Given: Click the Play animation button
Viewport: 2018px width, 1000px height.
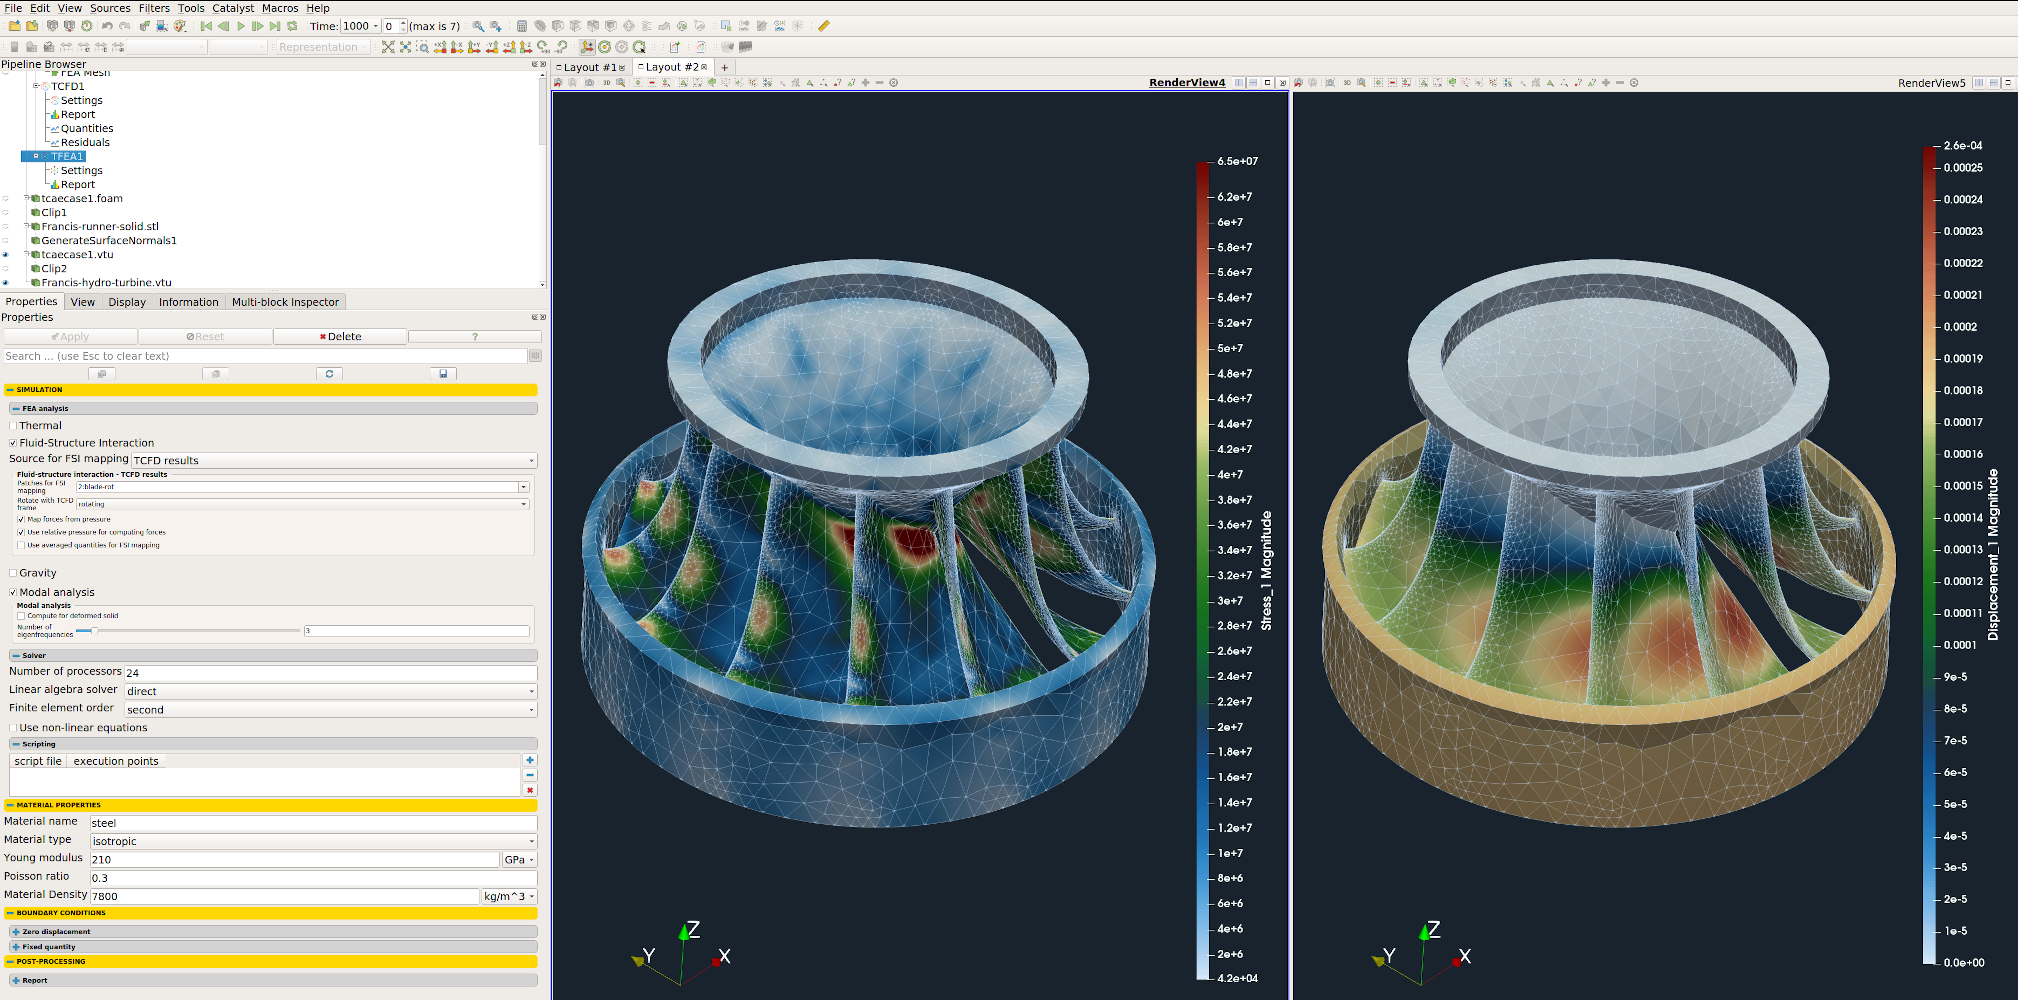Looking at the screenshot, I should point(241,26).
